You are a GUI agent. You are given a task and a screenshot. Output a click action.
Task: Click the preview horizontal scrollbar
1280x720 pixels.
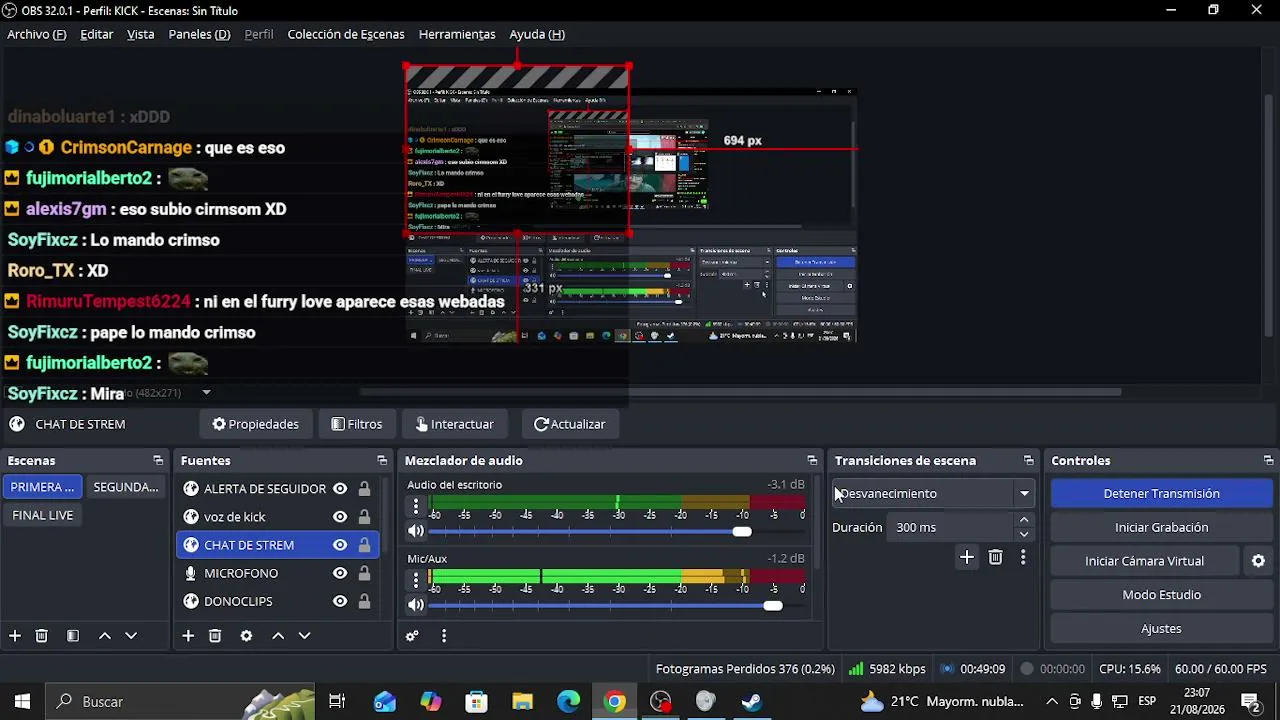(740, 392)
